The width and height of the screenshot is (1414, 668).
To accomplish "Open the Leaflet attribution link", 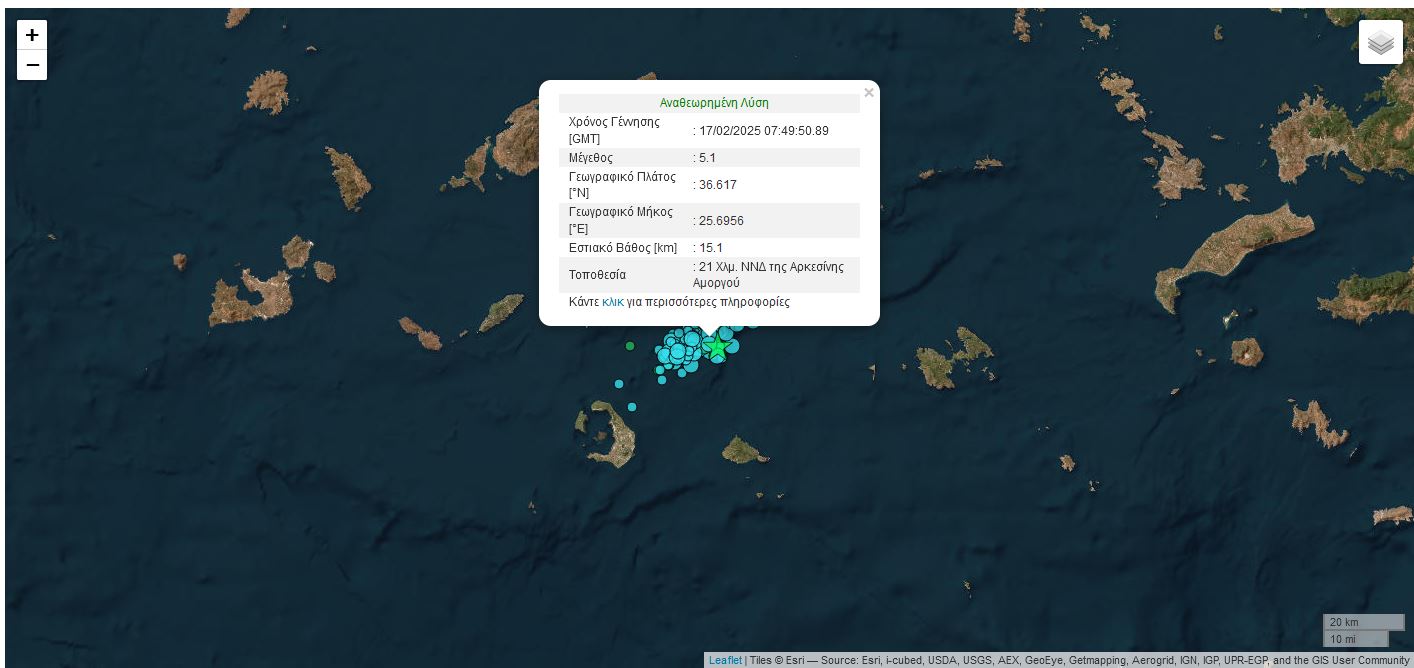I will click(725, 660).
